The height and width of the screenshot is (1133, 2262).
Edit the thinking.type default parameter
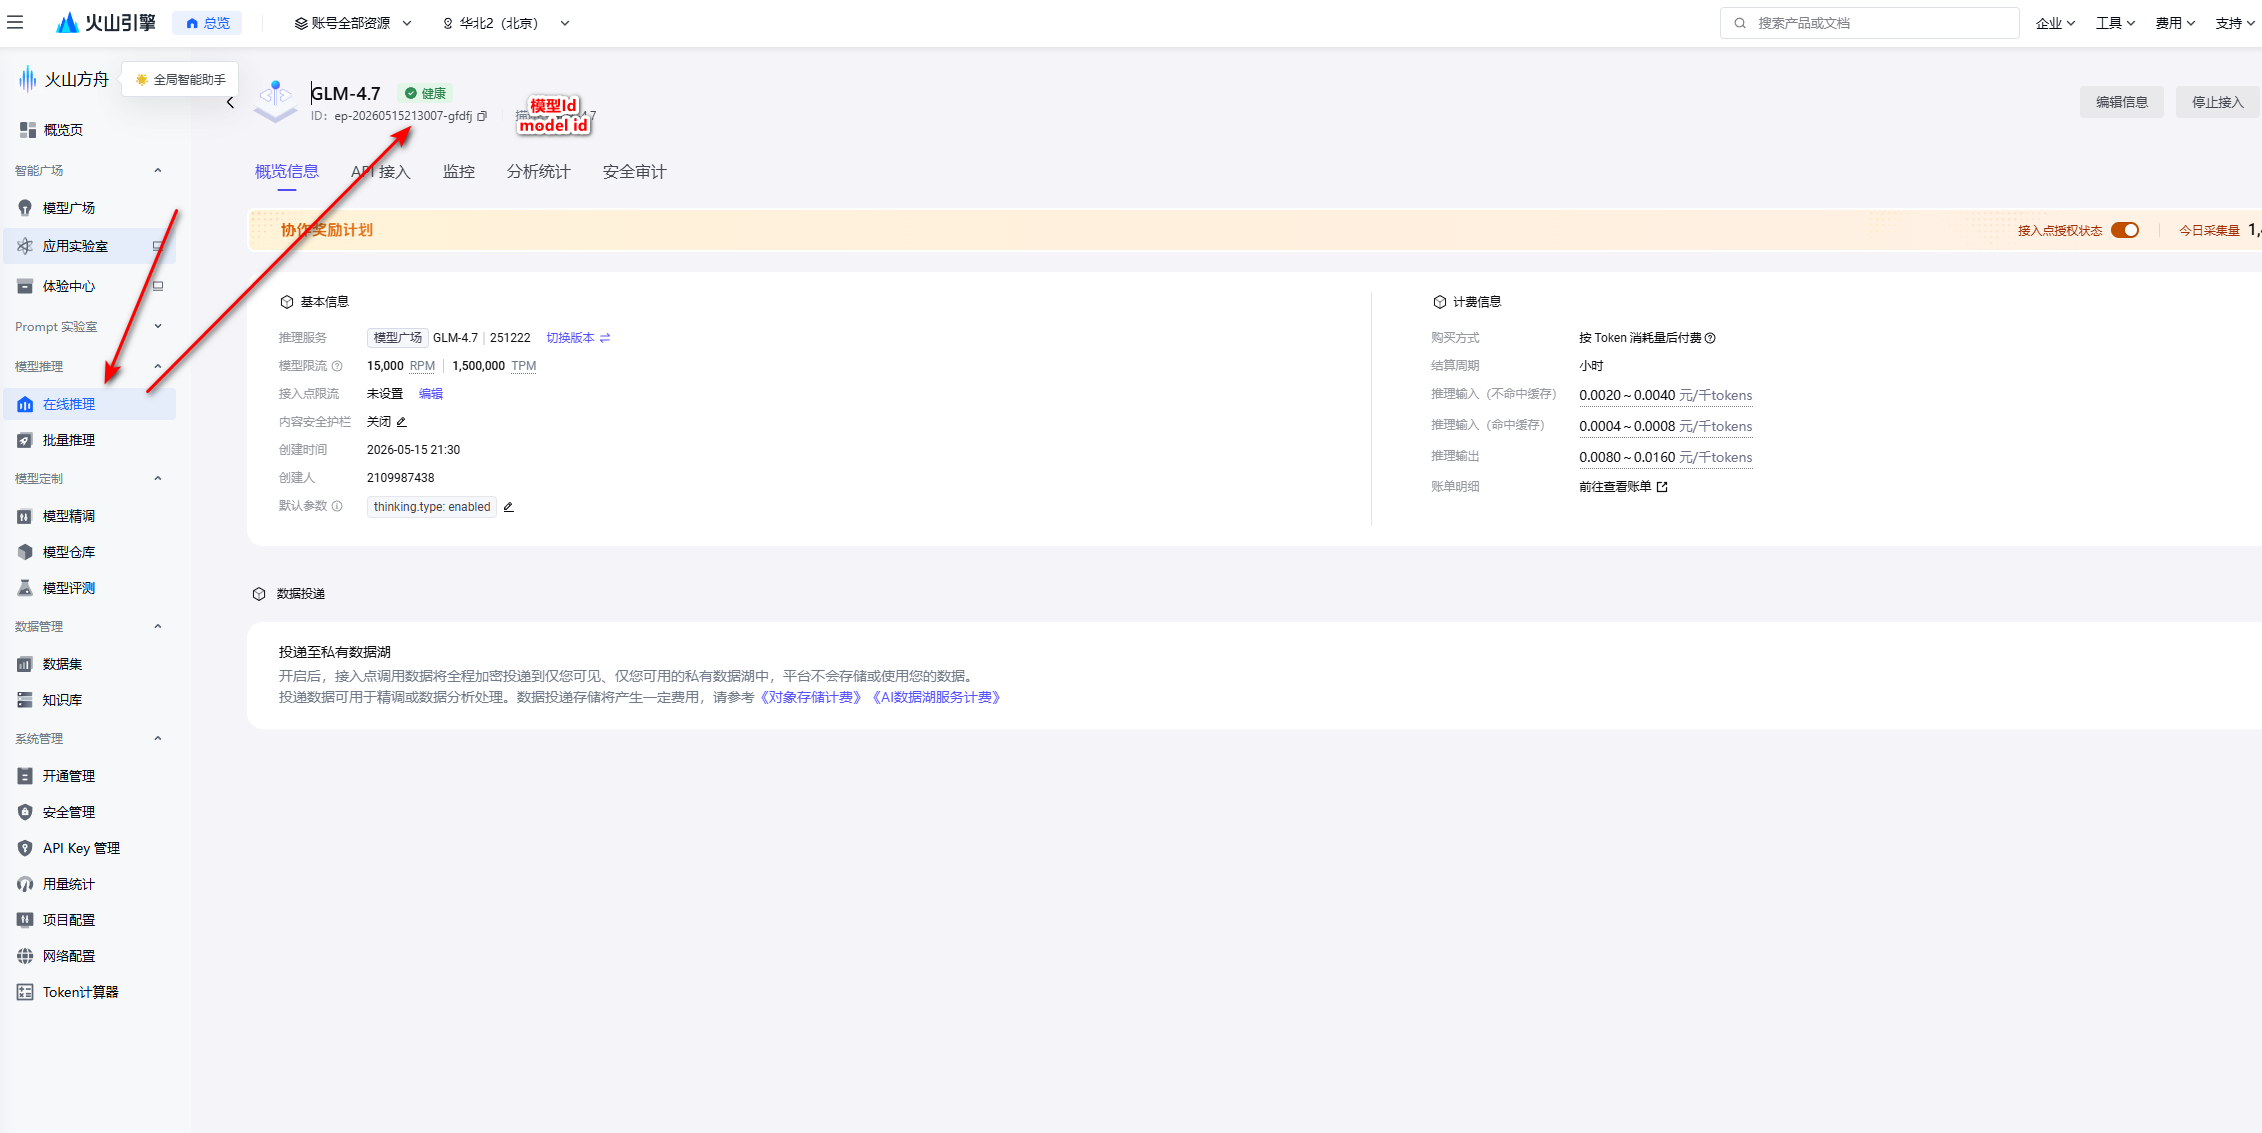(x=508, y=507)
